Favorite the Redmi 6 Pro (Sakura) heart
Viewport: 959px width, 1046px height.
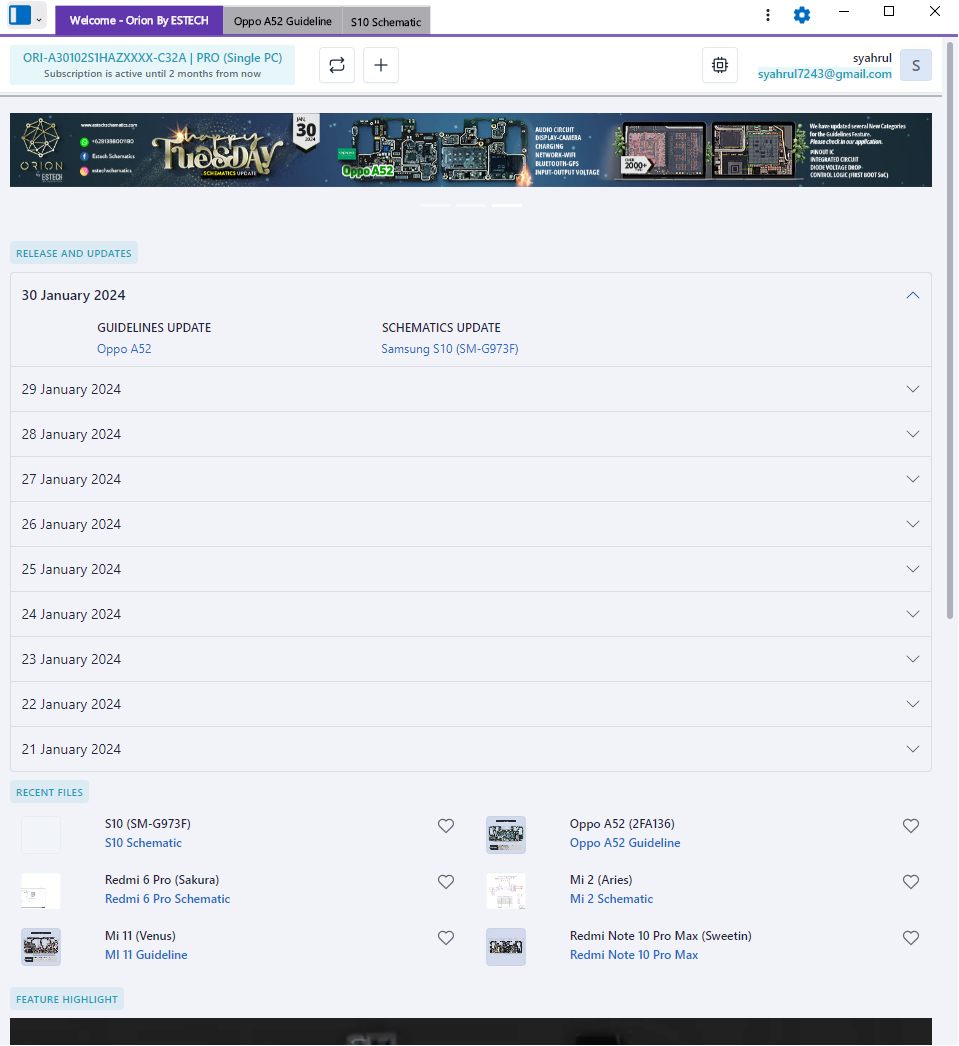pyautogui.click(x=445, y=882)
